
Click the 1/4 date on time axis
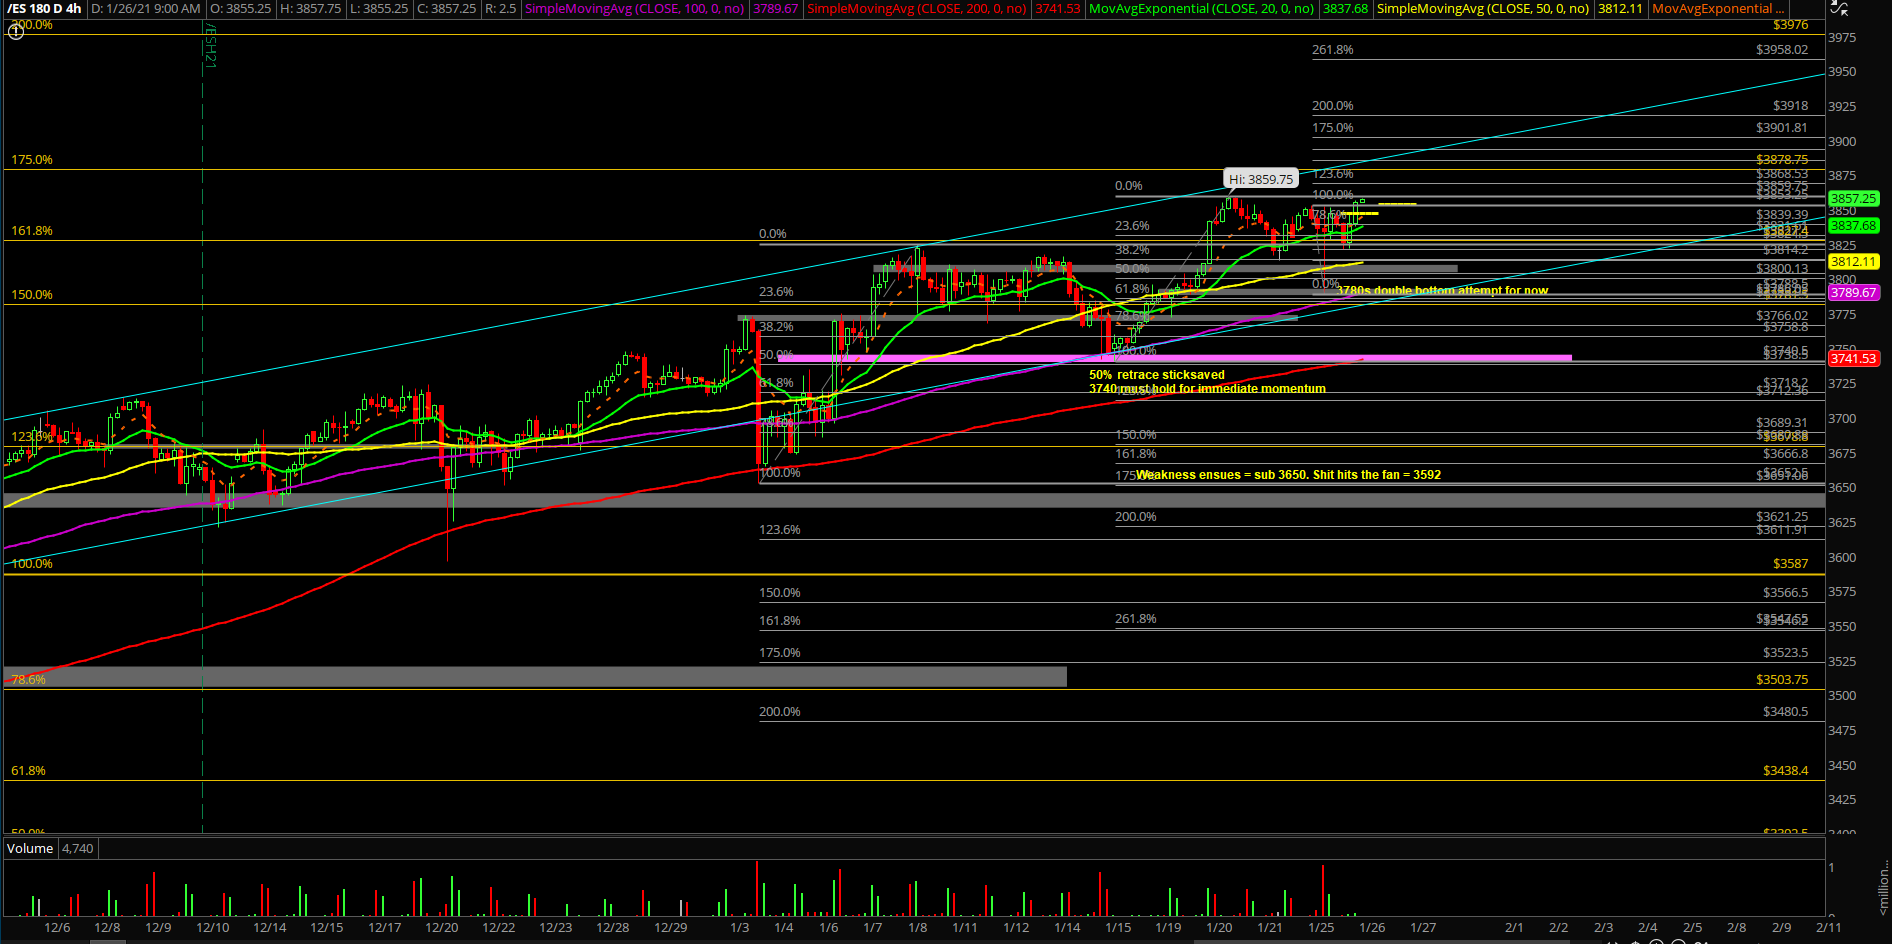click(x=784, y=928)
